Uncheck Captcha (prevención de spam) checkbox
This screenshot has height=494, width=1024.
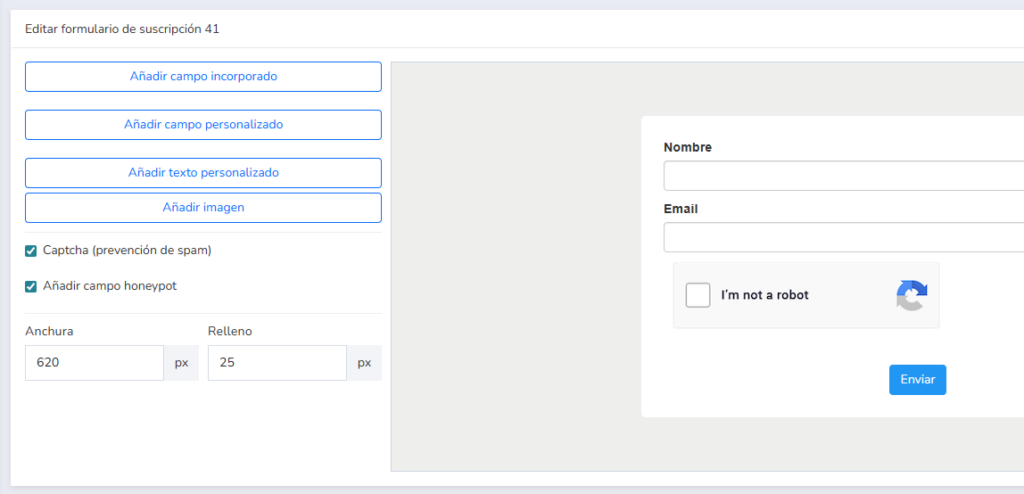(x=31, y=251)
